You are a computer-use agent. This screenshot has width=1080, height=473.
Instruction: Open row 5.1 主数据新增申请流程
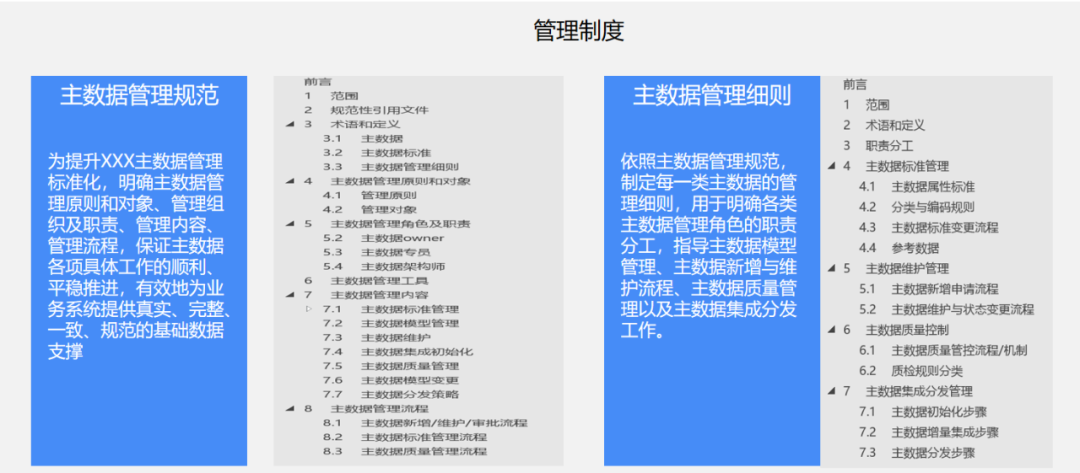click(929, 289)
